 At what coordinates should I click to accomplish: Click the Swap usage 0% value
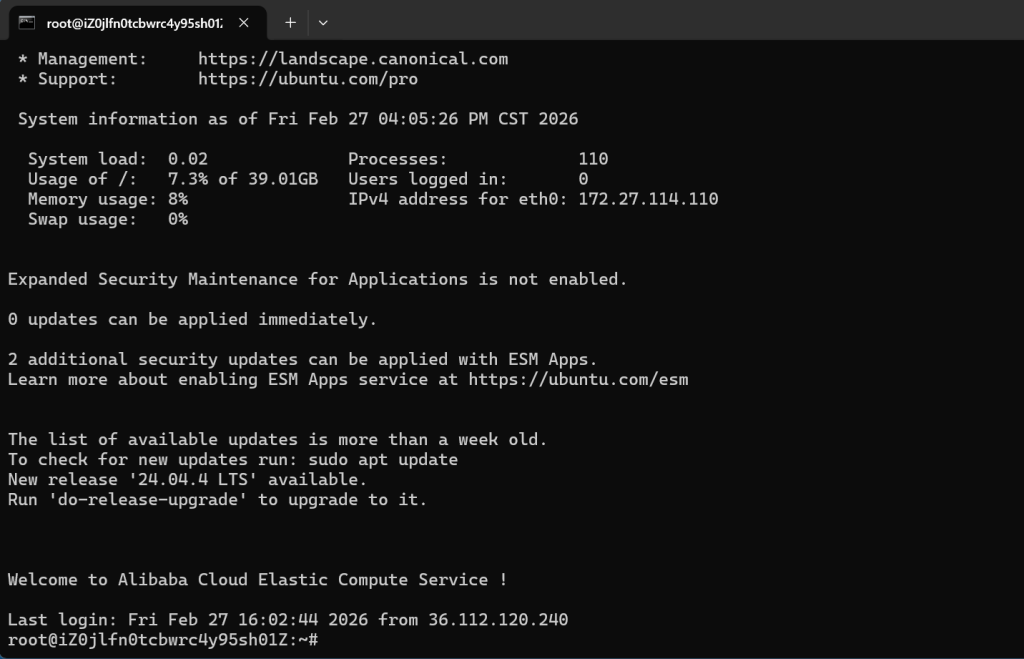(x=178, y=219)
